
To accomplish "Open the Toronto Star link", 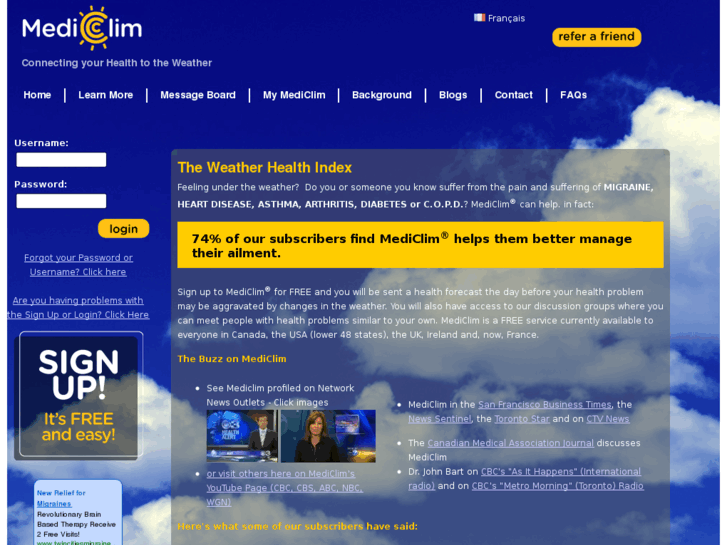I will click(x=522, y=419).
